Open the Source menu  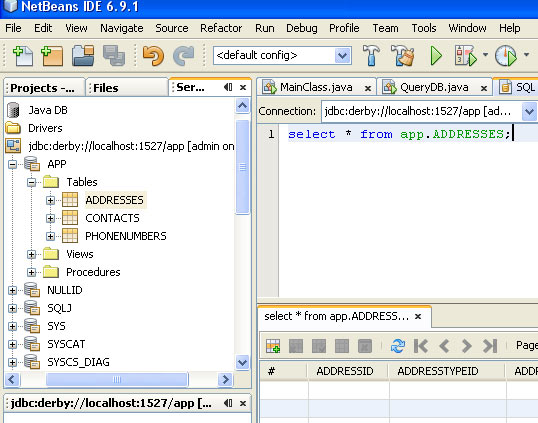(x=172, y=28)
